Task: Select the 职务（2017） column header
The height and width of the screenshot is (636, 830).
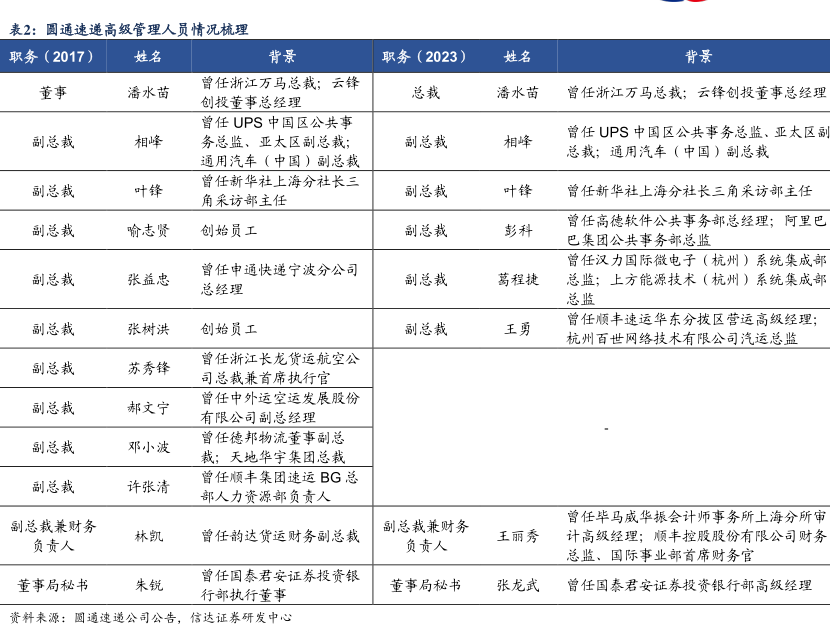Action: pyautogui.click(x=53, y=57)
